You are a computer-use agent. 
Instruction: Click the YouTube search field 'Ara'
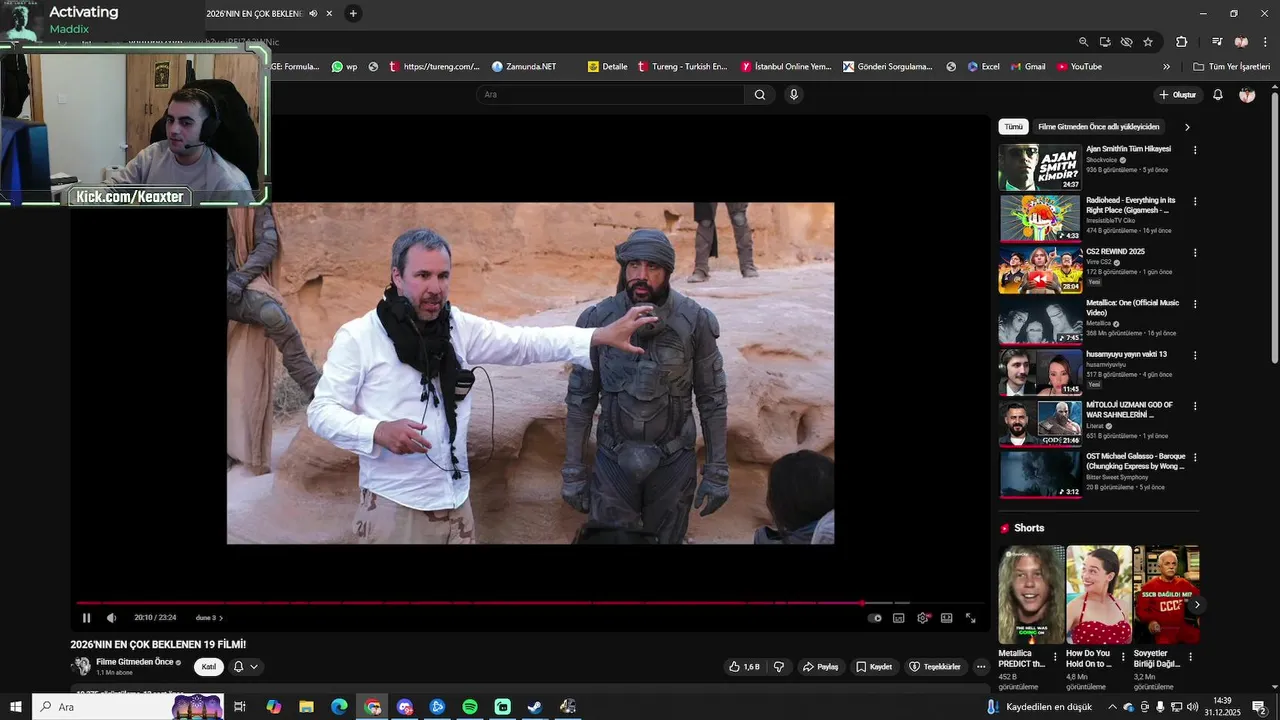610,95
